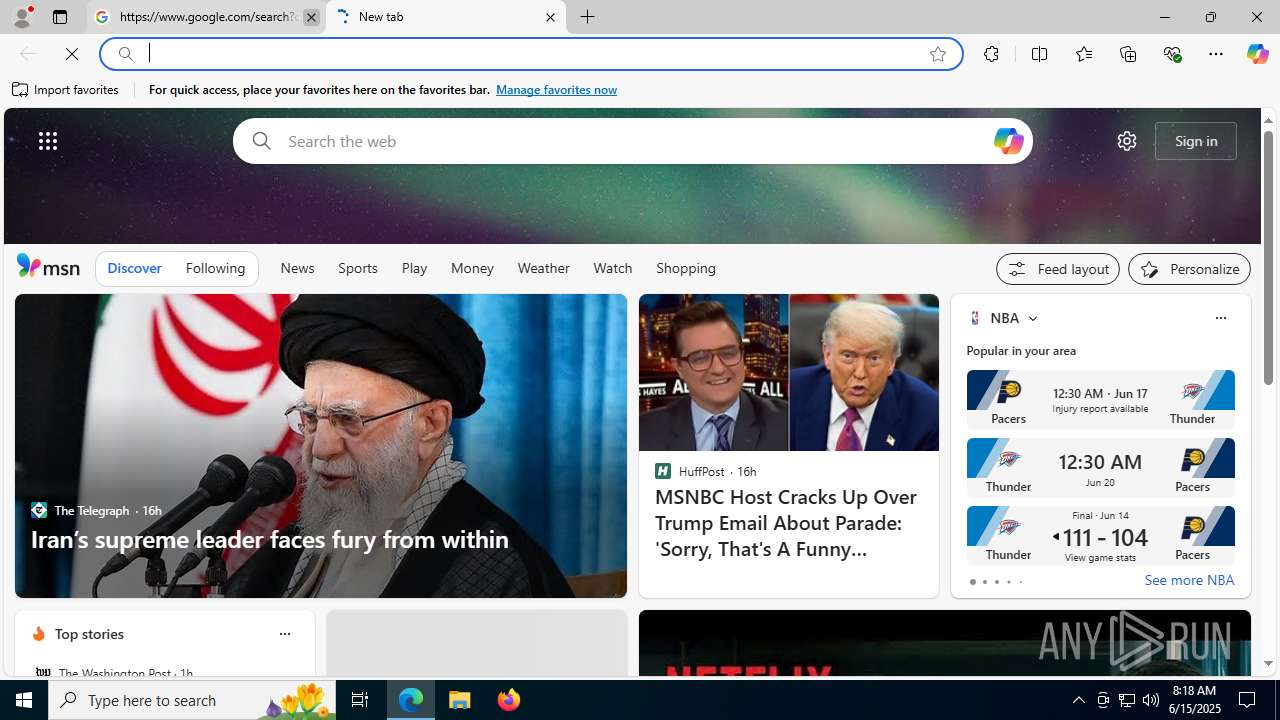Open a new tab with plus button
This screenshot has width=1280, height=720.
pos(588,17)
